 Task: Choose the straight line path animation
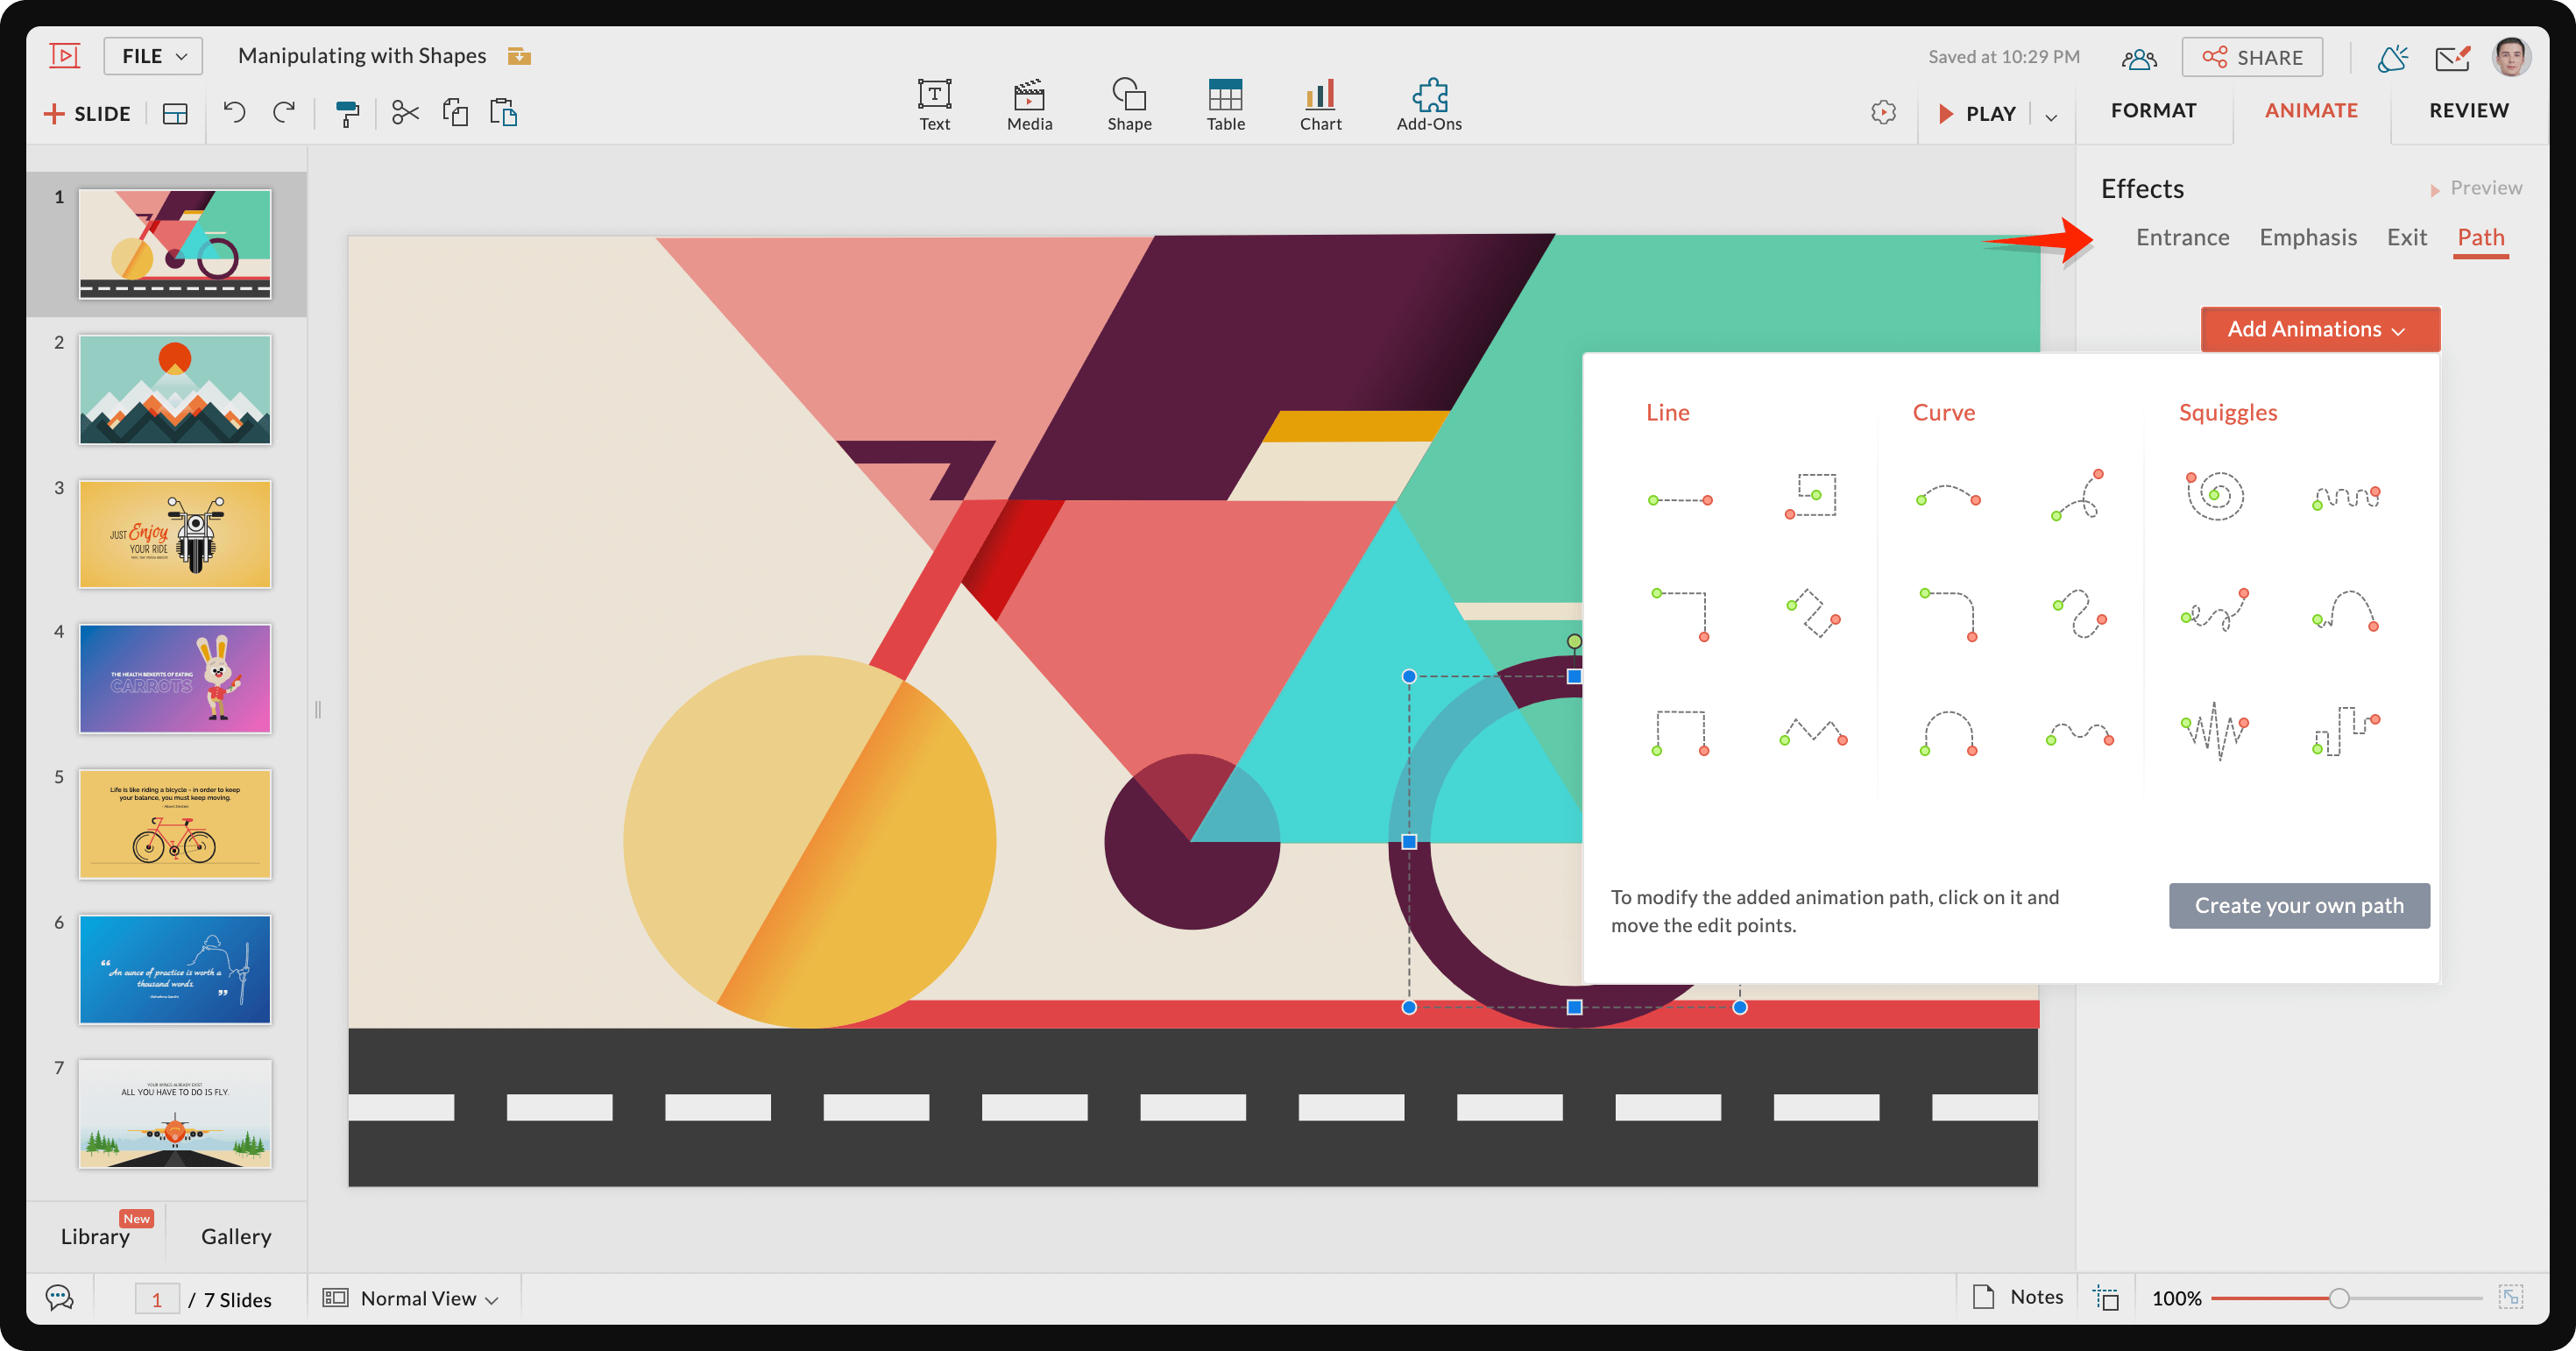point(1680,499)
